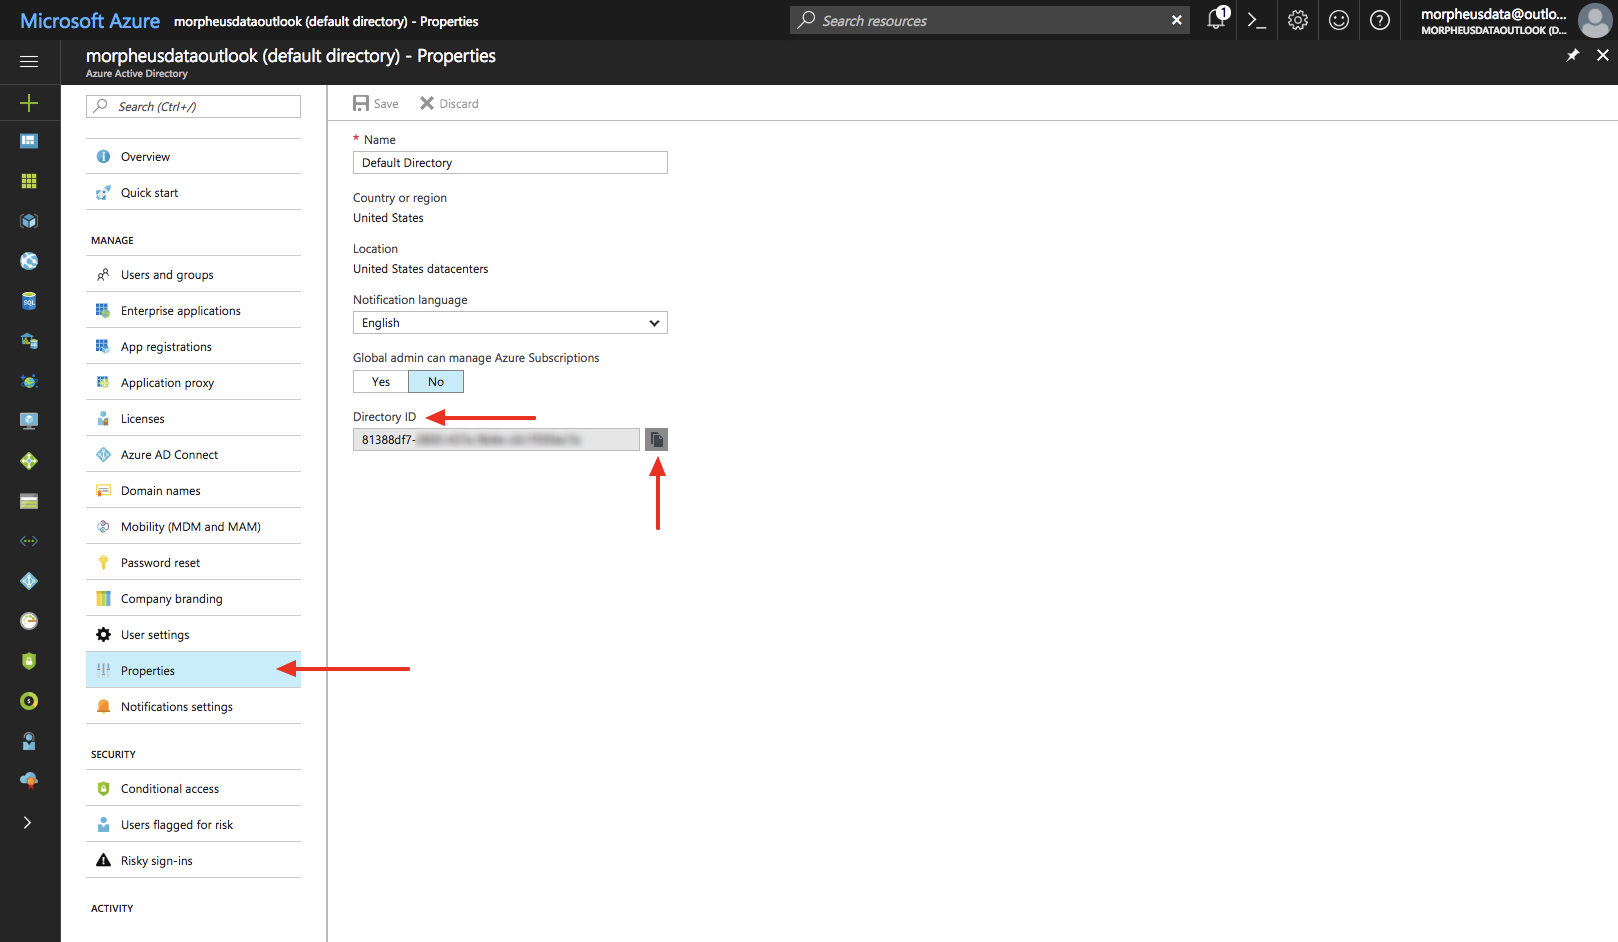1618x942 pixels.
Task: Open Risky sign-ins
Action: pos(194,861)
